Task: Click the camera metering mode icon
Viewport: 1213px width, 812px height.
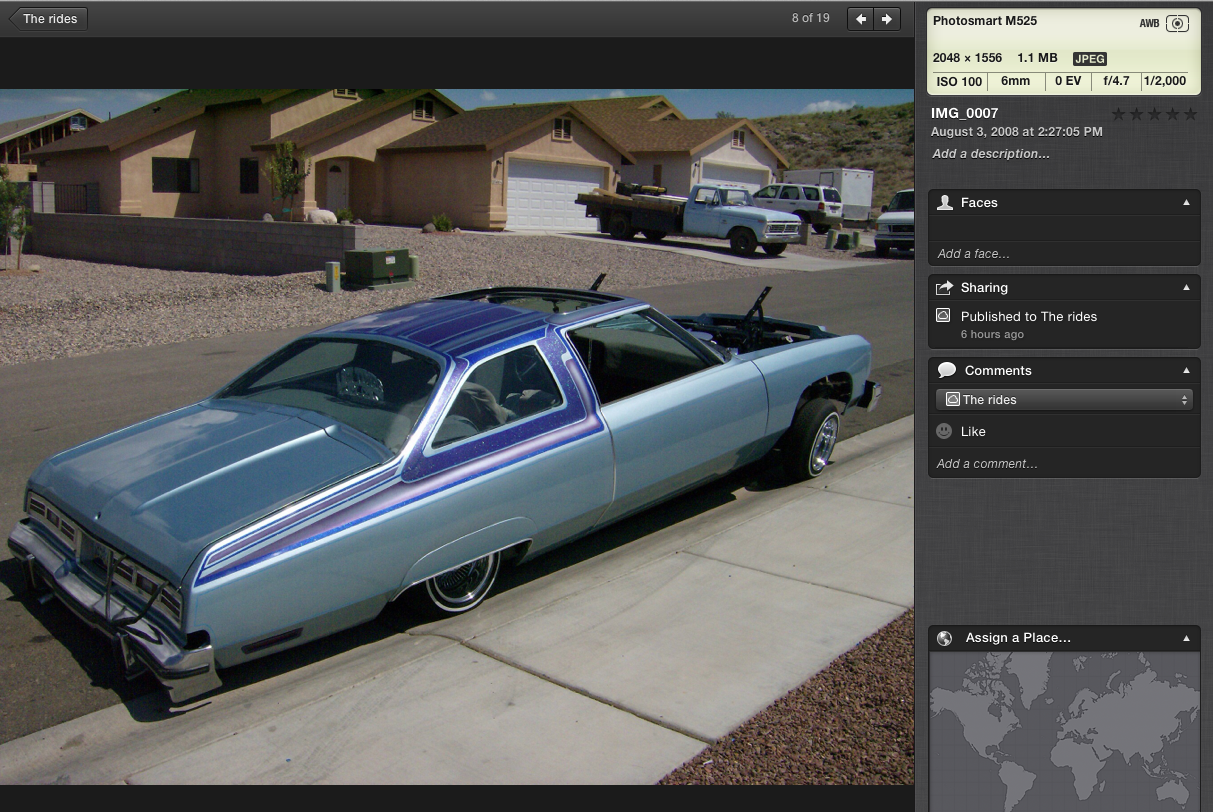Action: click(1177, 23)
